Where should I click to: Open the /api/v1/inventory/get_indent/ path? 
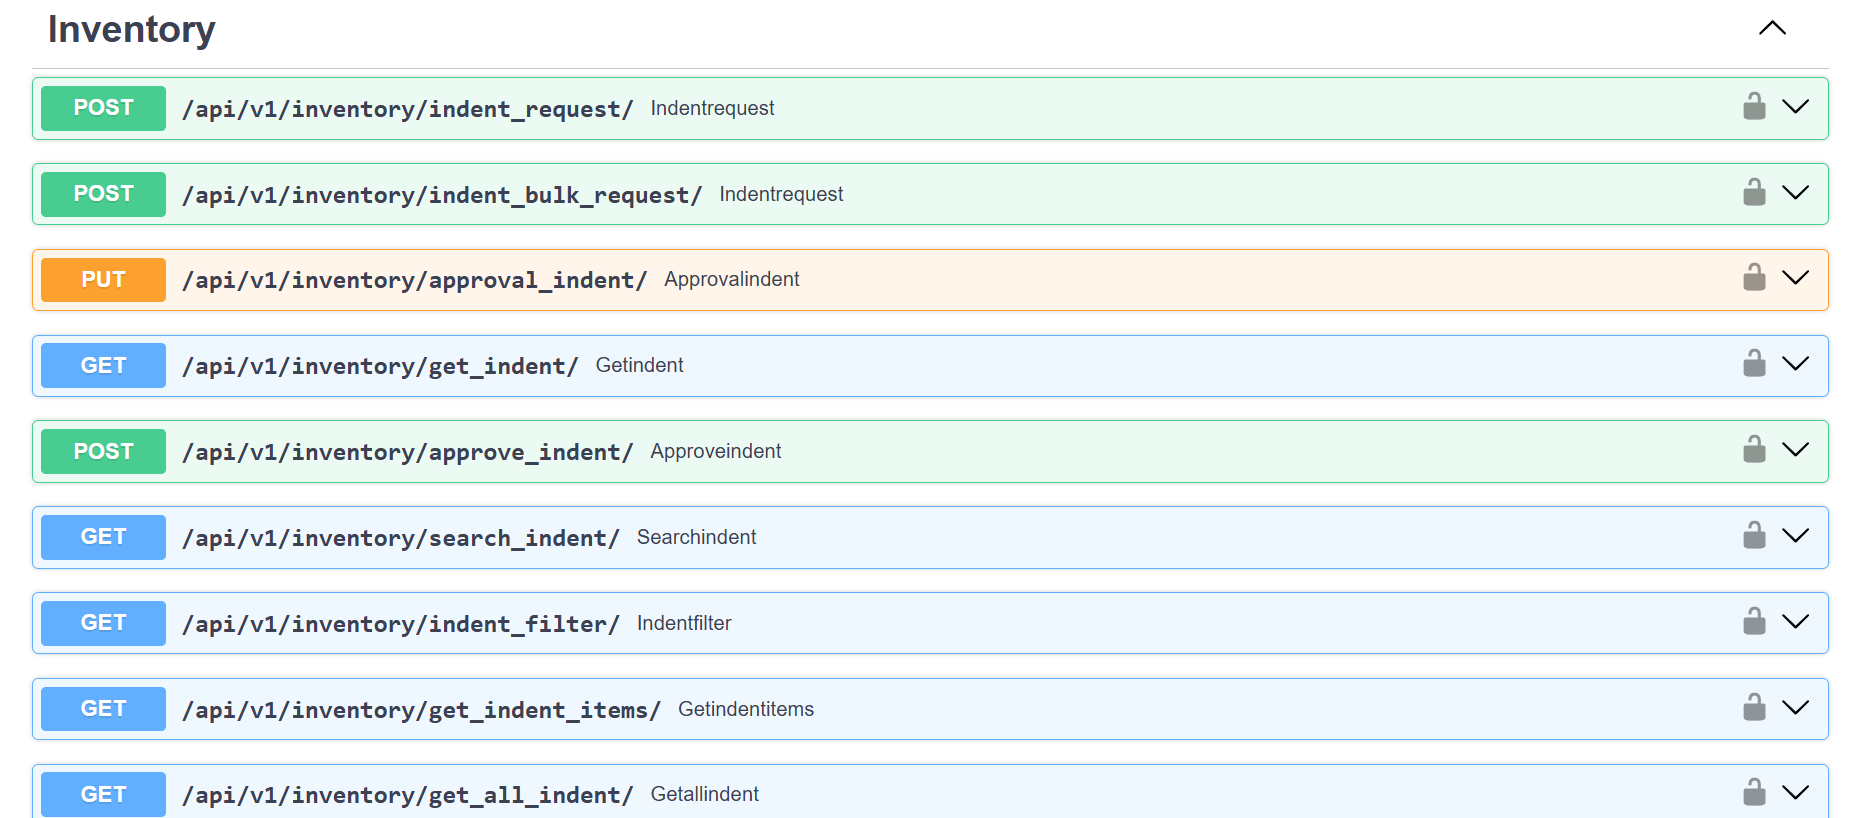coord(380,366)
